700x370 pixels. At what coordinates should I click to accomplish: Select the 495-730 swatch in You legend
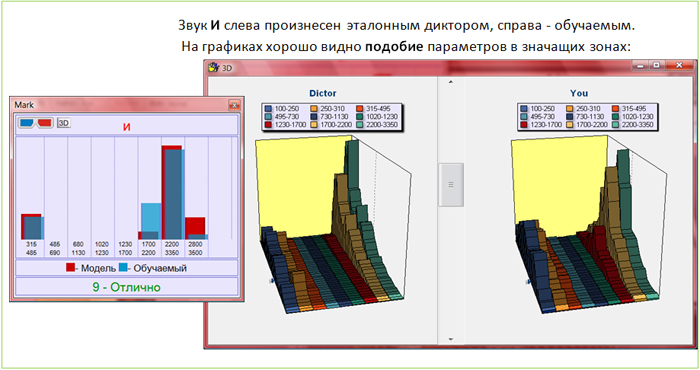point(524,116)
